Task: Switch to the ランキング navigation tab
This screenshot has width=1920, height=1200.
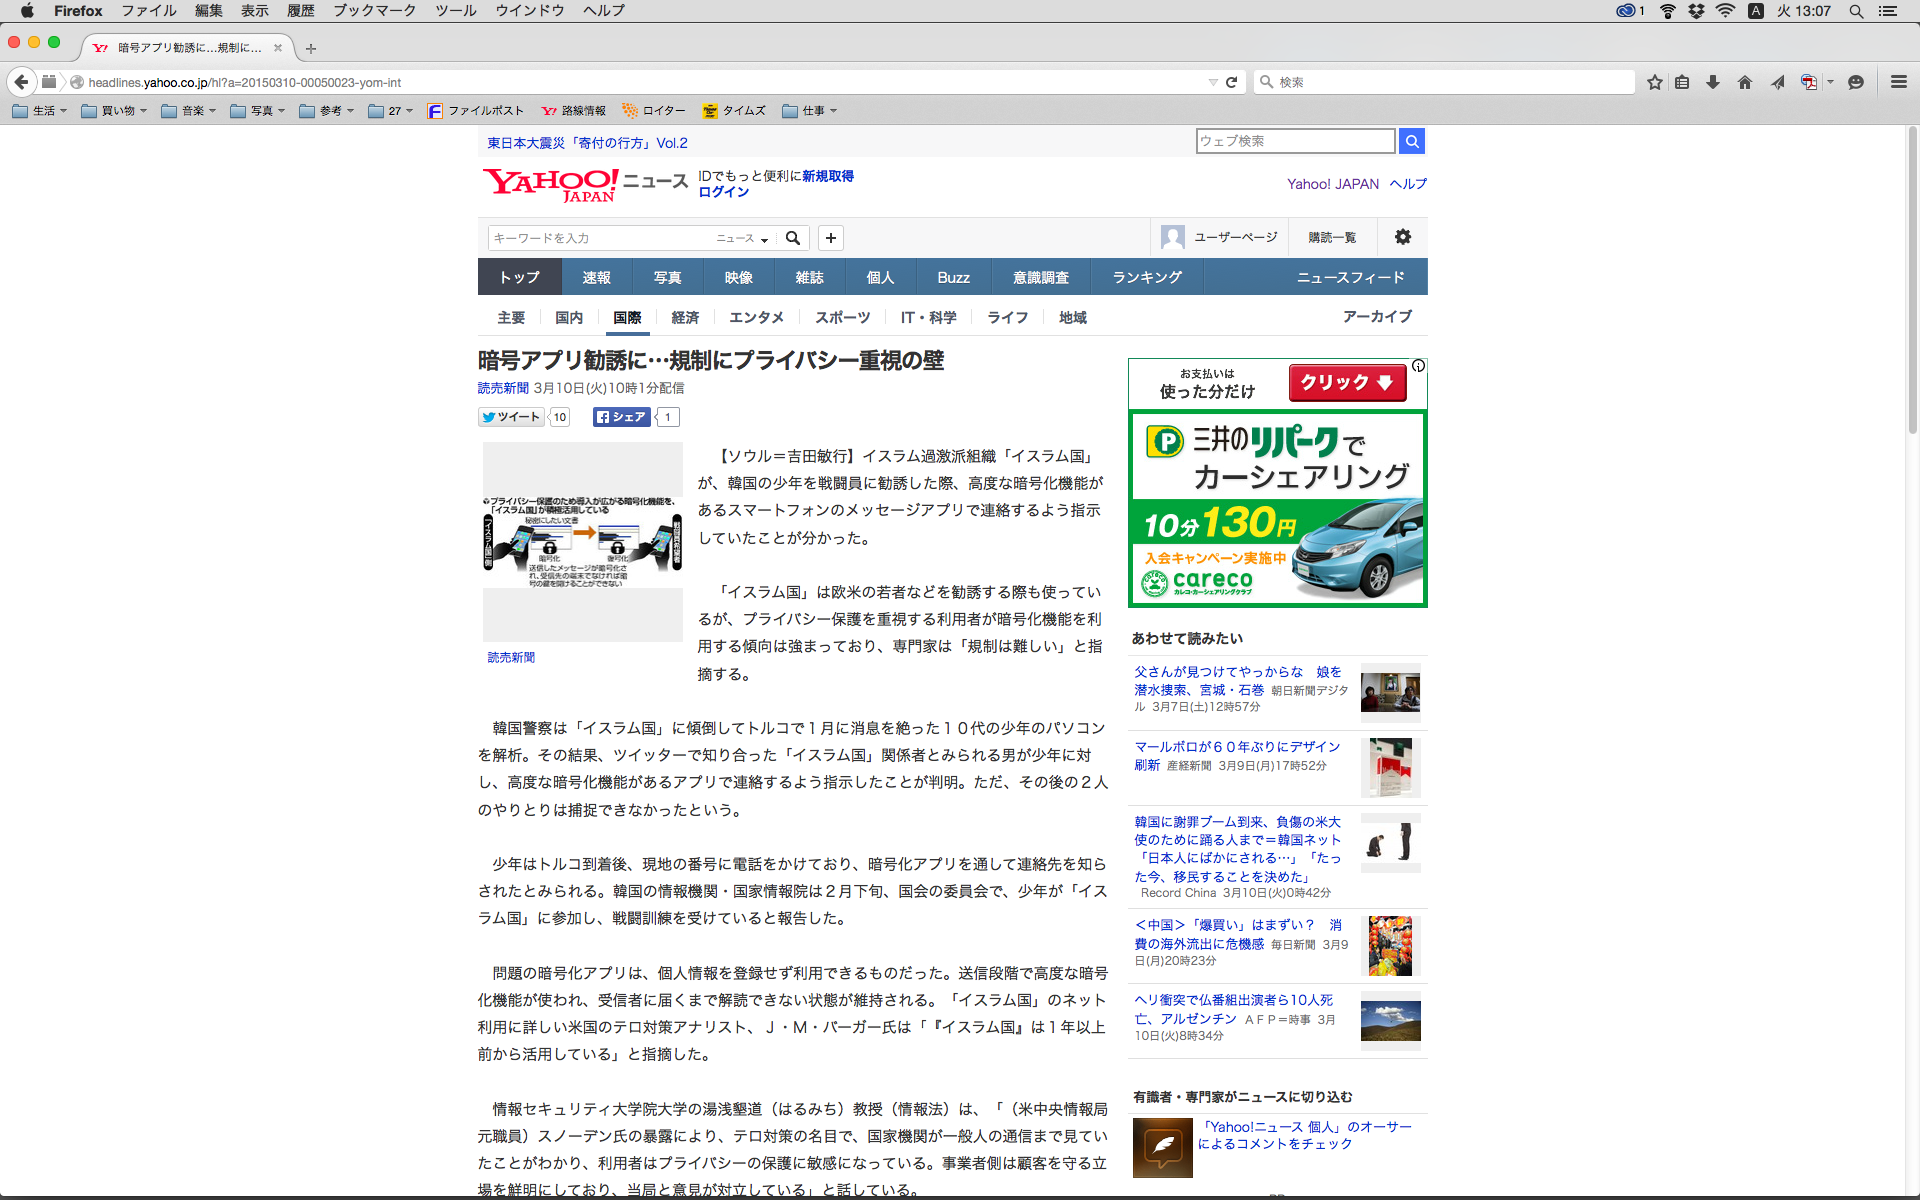Action: (1147, 277)
